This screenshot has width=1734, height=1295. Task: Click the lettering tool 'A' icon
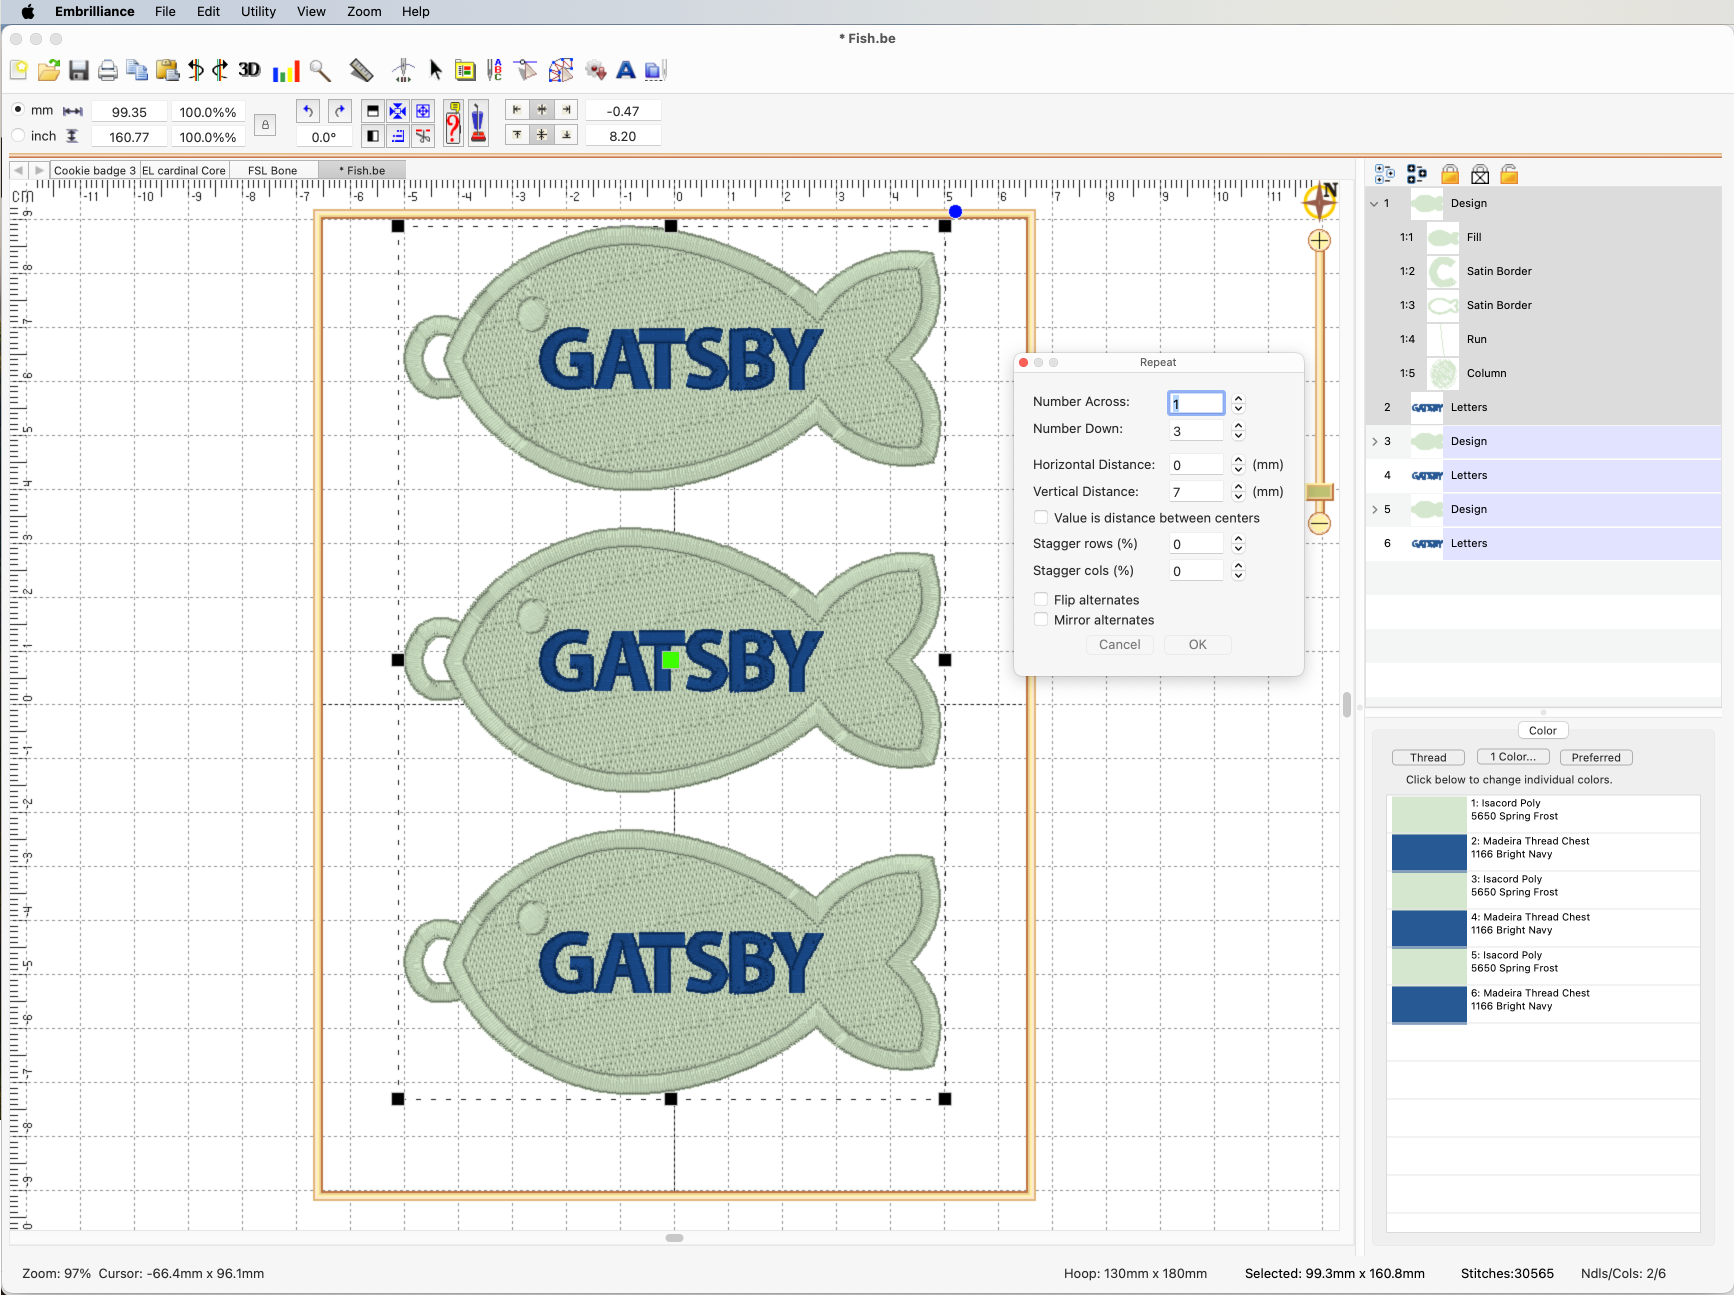click(x=626, y=70)
